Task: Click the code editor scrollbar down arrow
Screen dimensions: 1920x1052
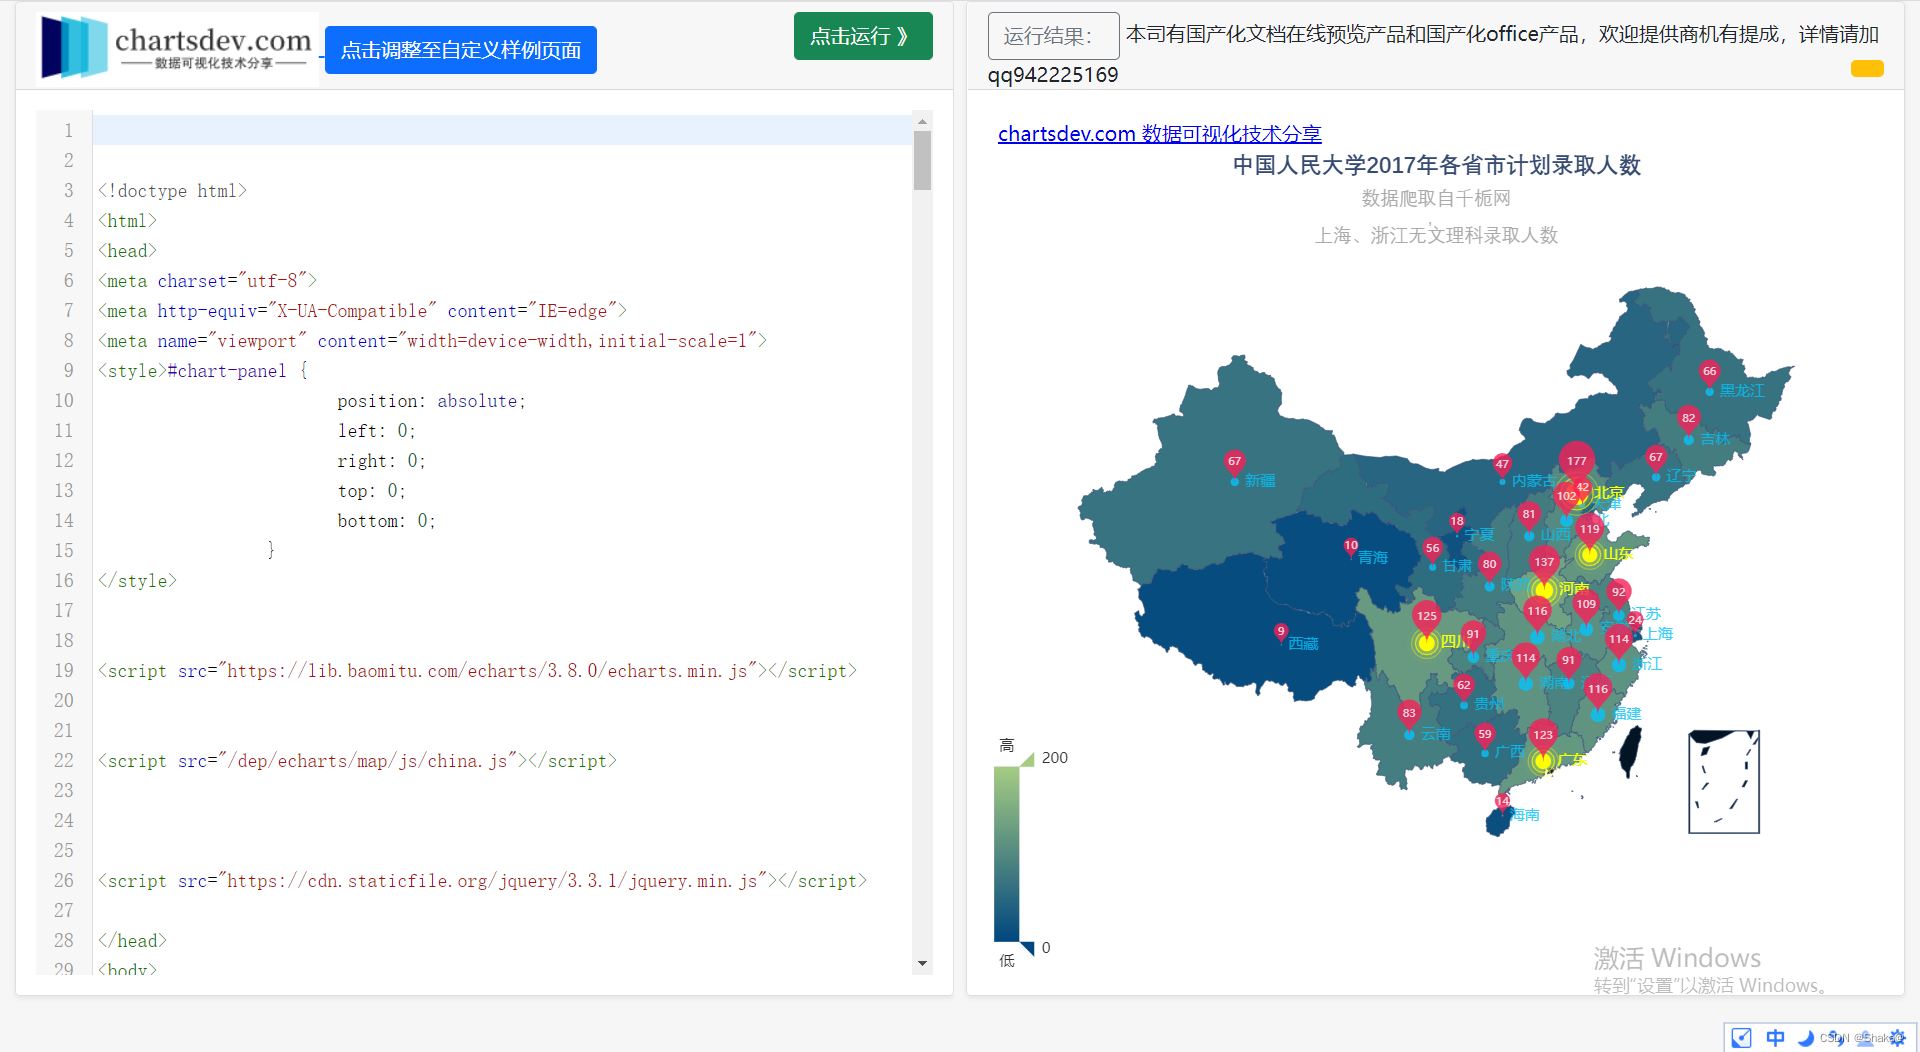Action: 922,963
